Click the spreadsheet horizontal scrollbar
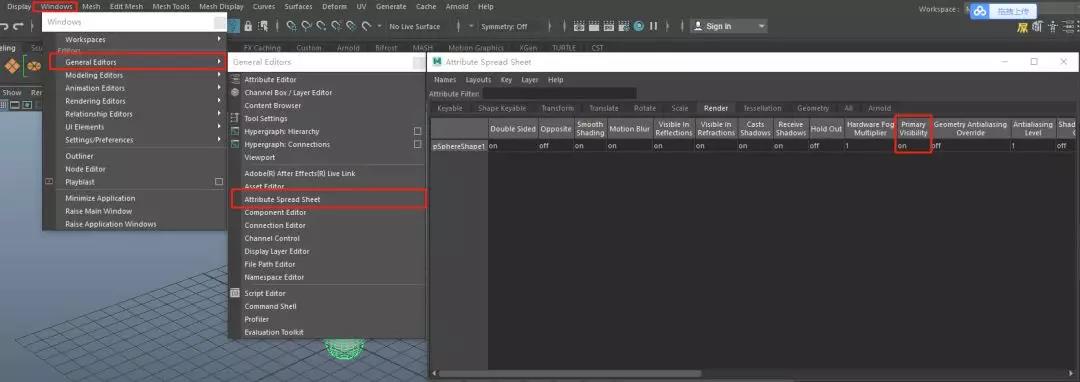This screenshot has width=1080, height=382. tap(570, 374)
